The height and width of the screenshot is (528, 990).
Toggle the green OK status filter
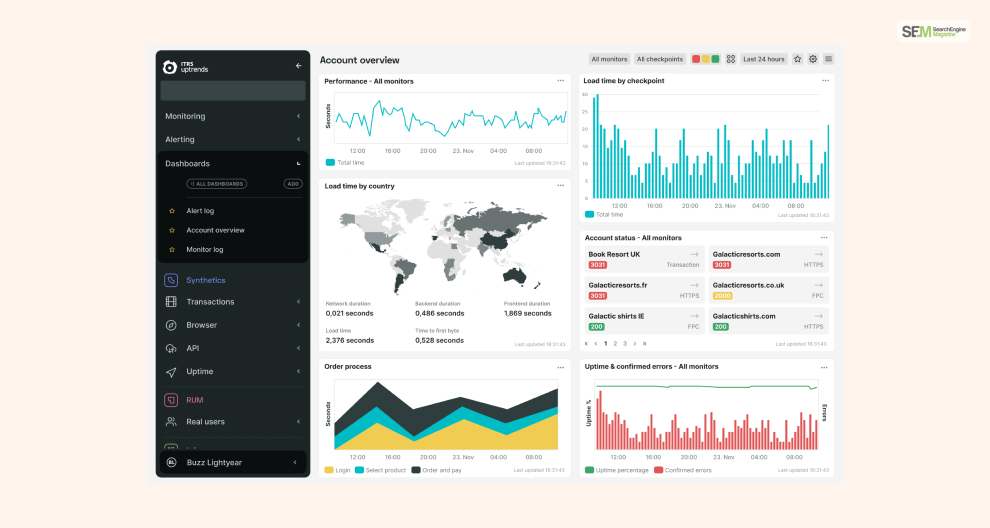pos(715,59)
